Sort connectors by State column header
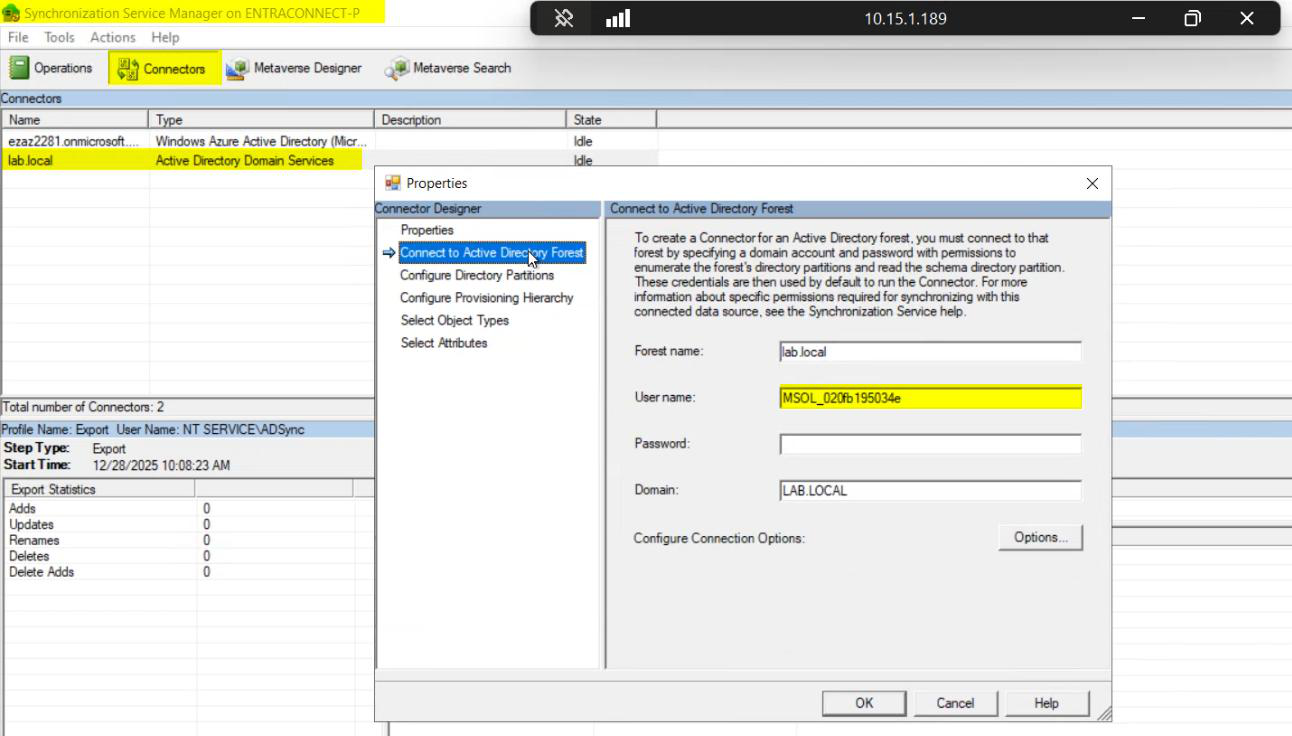The image size is (1292, 736). point(611,120)
